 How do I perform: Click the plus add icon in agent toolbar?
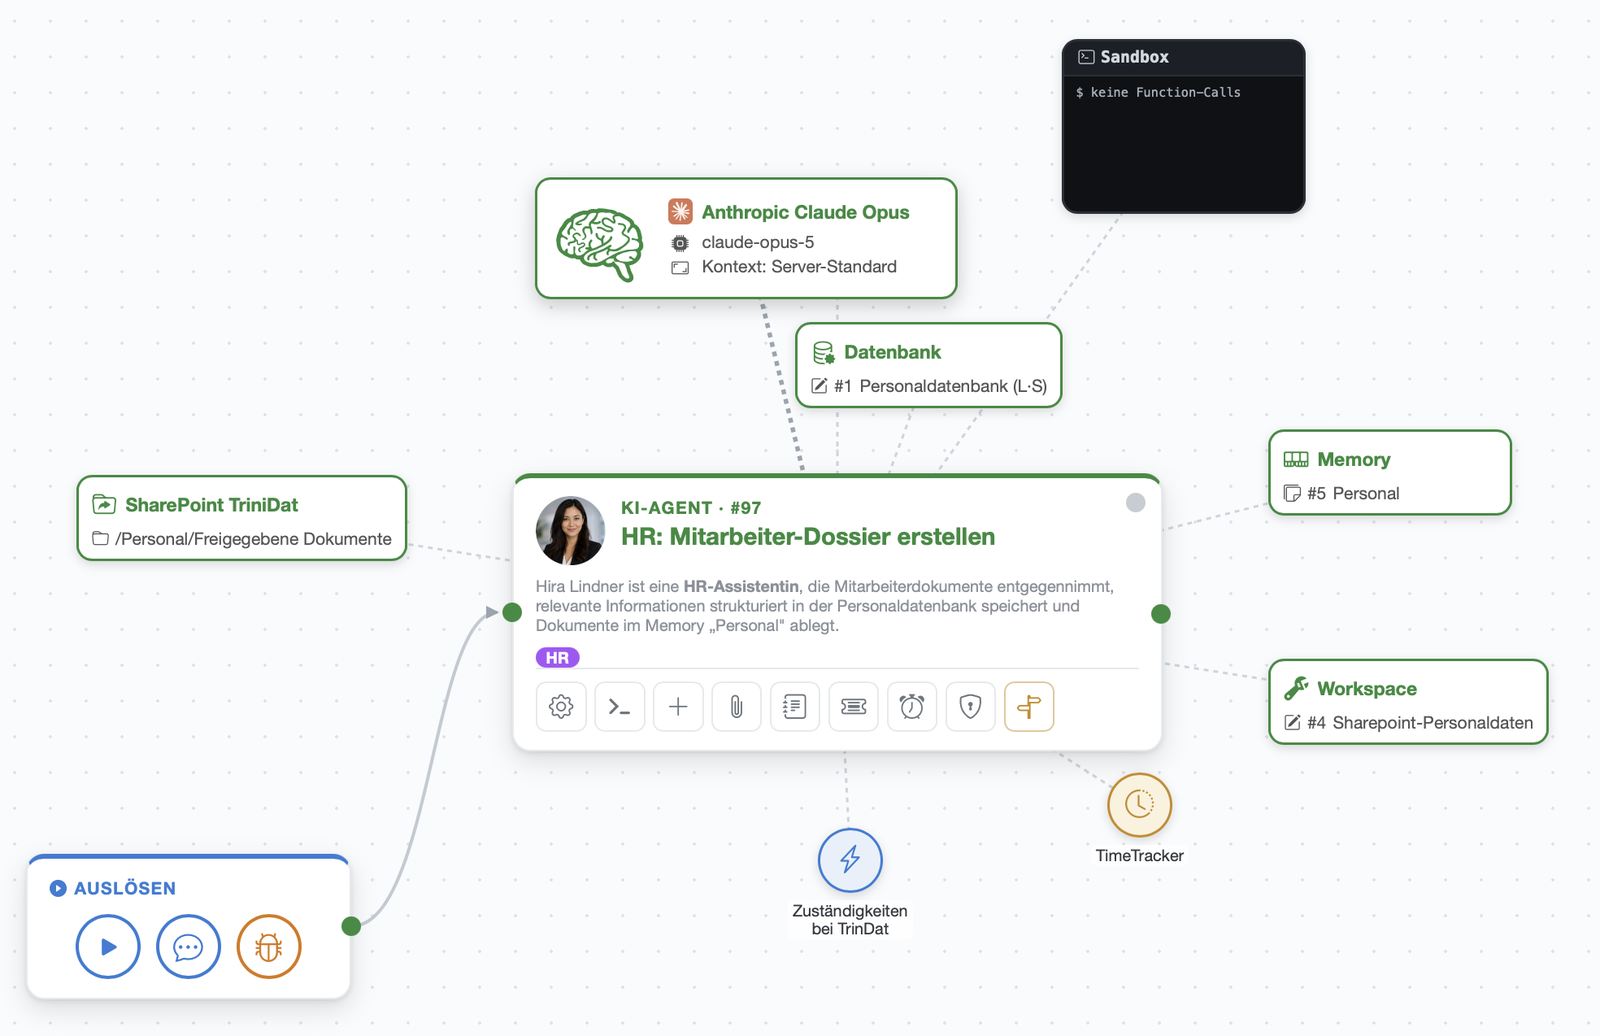pyautogui.click(x=678, y=707)
